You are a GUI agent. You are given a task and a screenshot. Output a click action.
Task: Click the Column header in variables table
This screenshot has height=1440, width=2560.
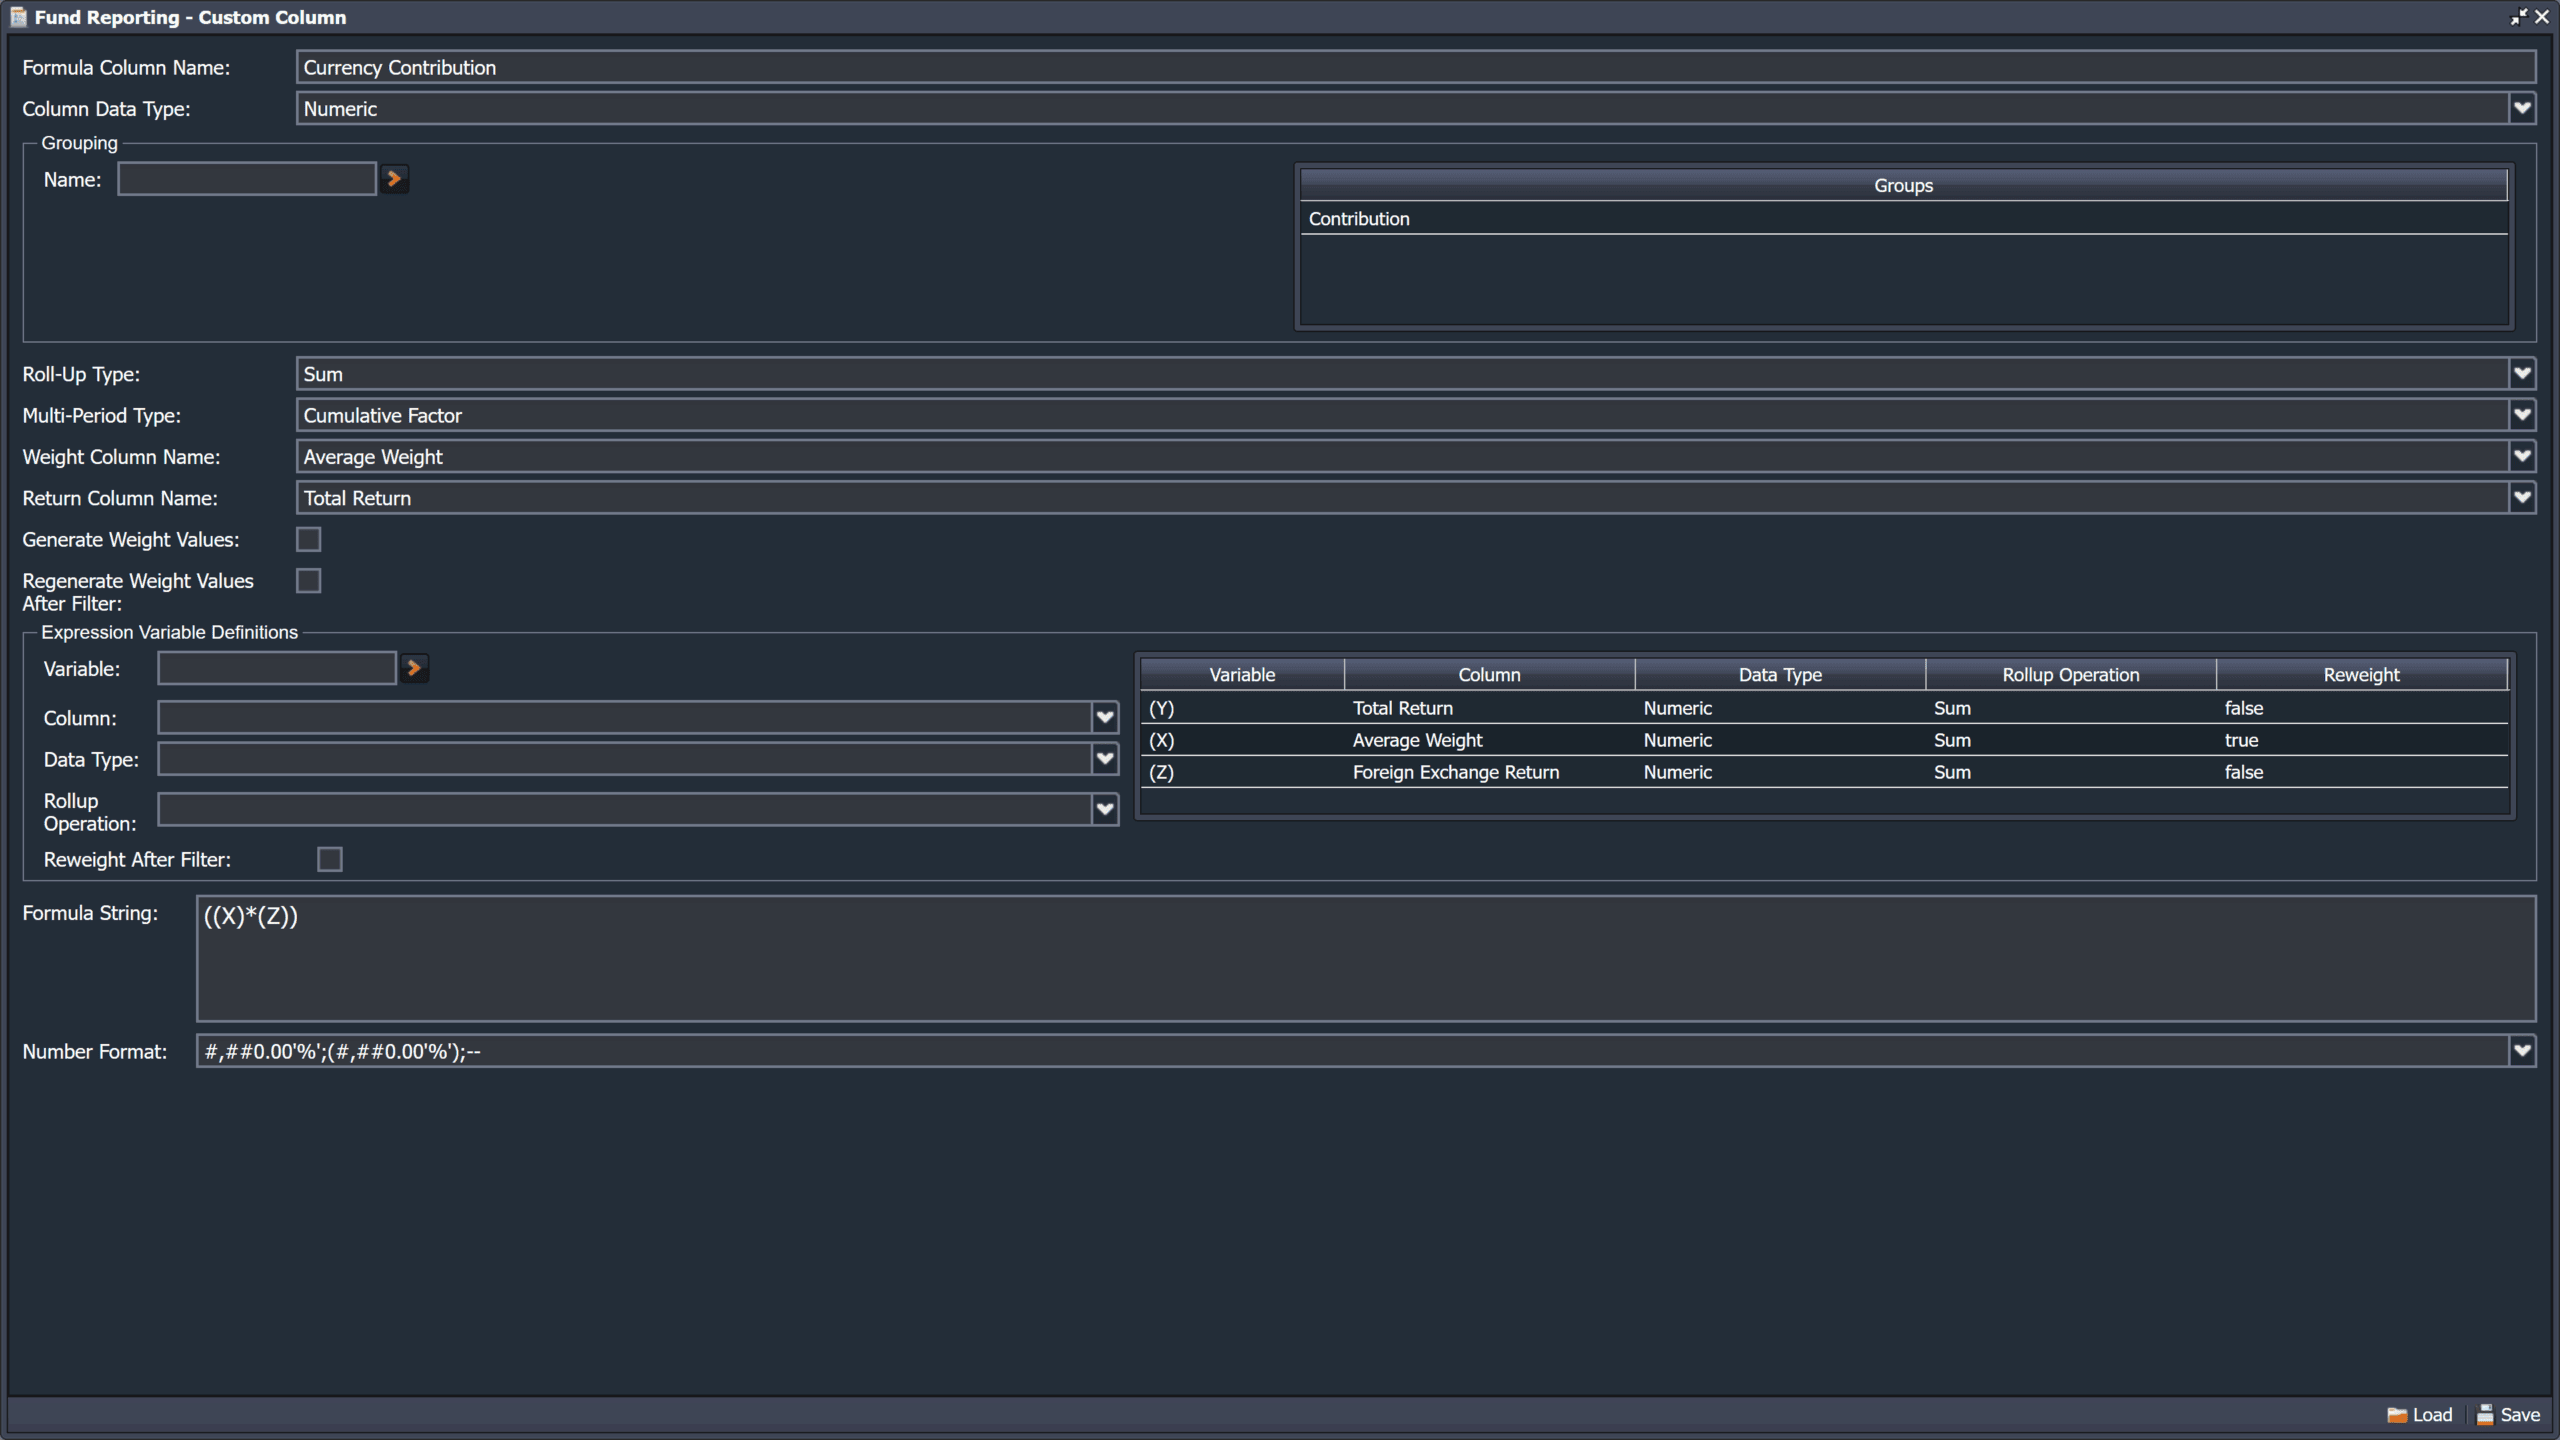point(1490,675)
